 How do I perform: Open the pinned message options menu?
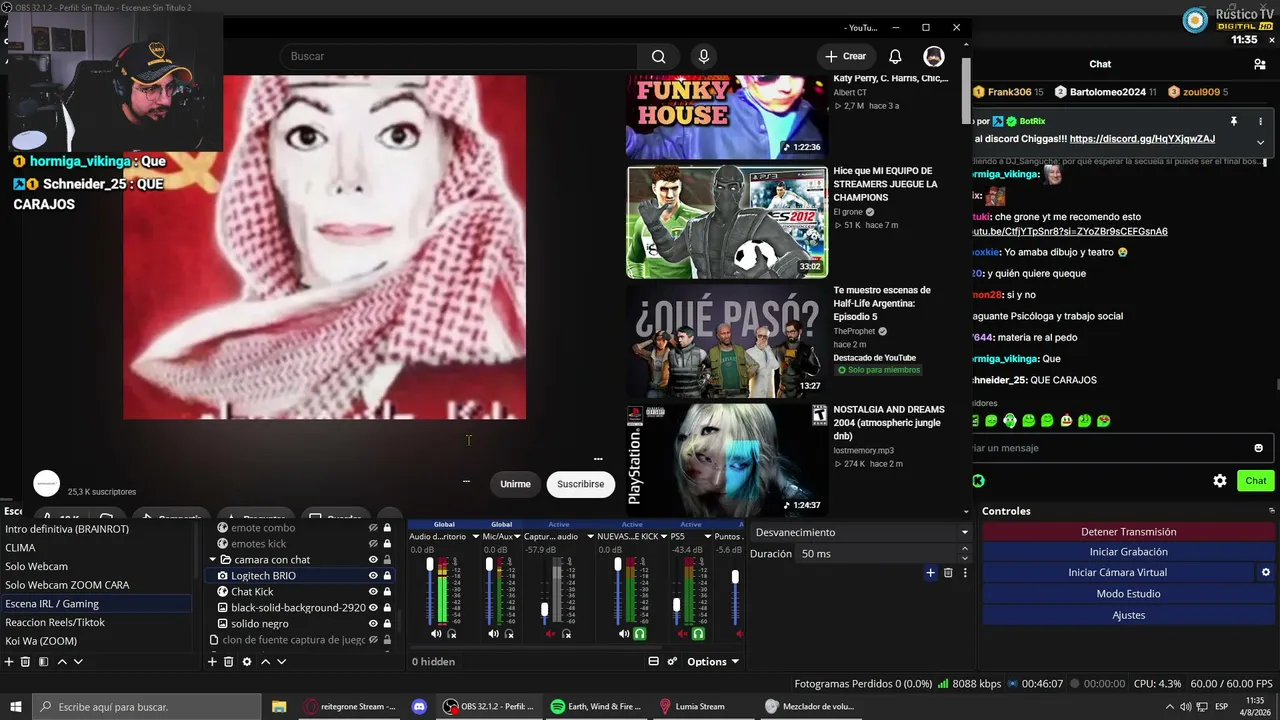[x=1260, y=122]
